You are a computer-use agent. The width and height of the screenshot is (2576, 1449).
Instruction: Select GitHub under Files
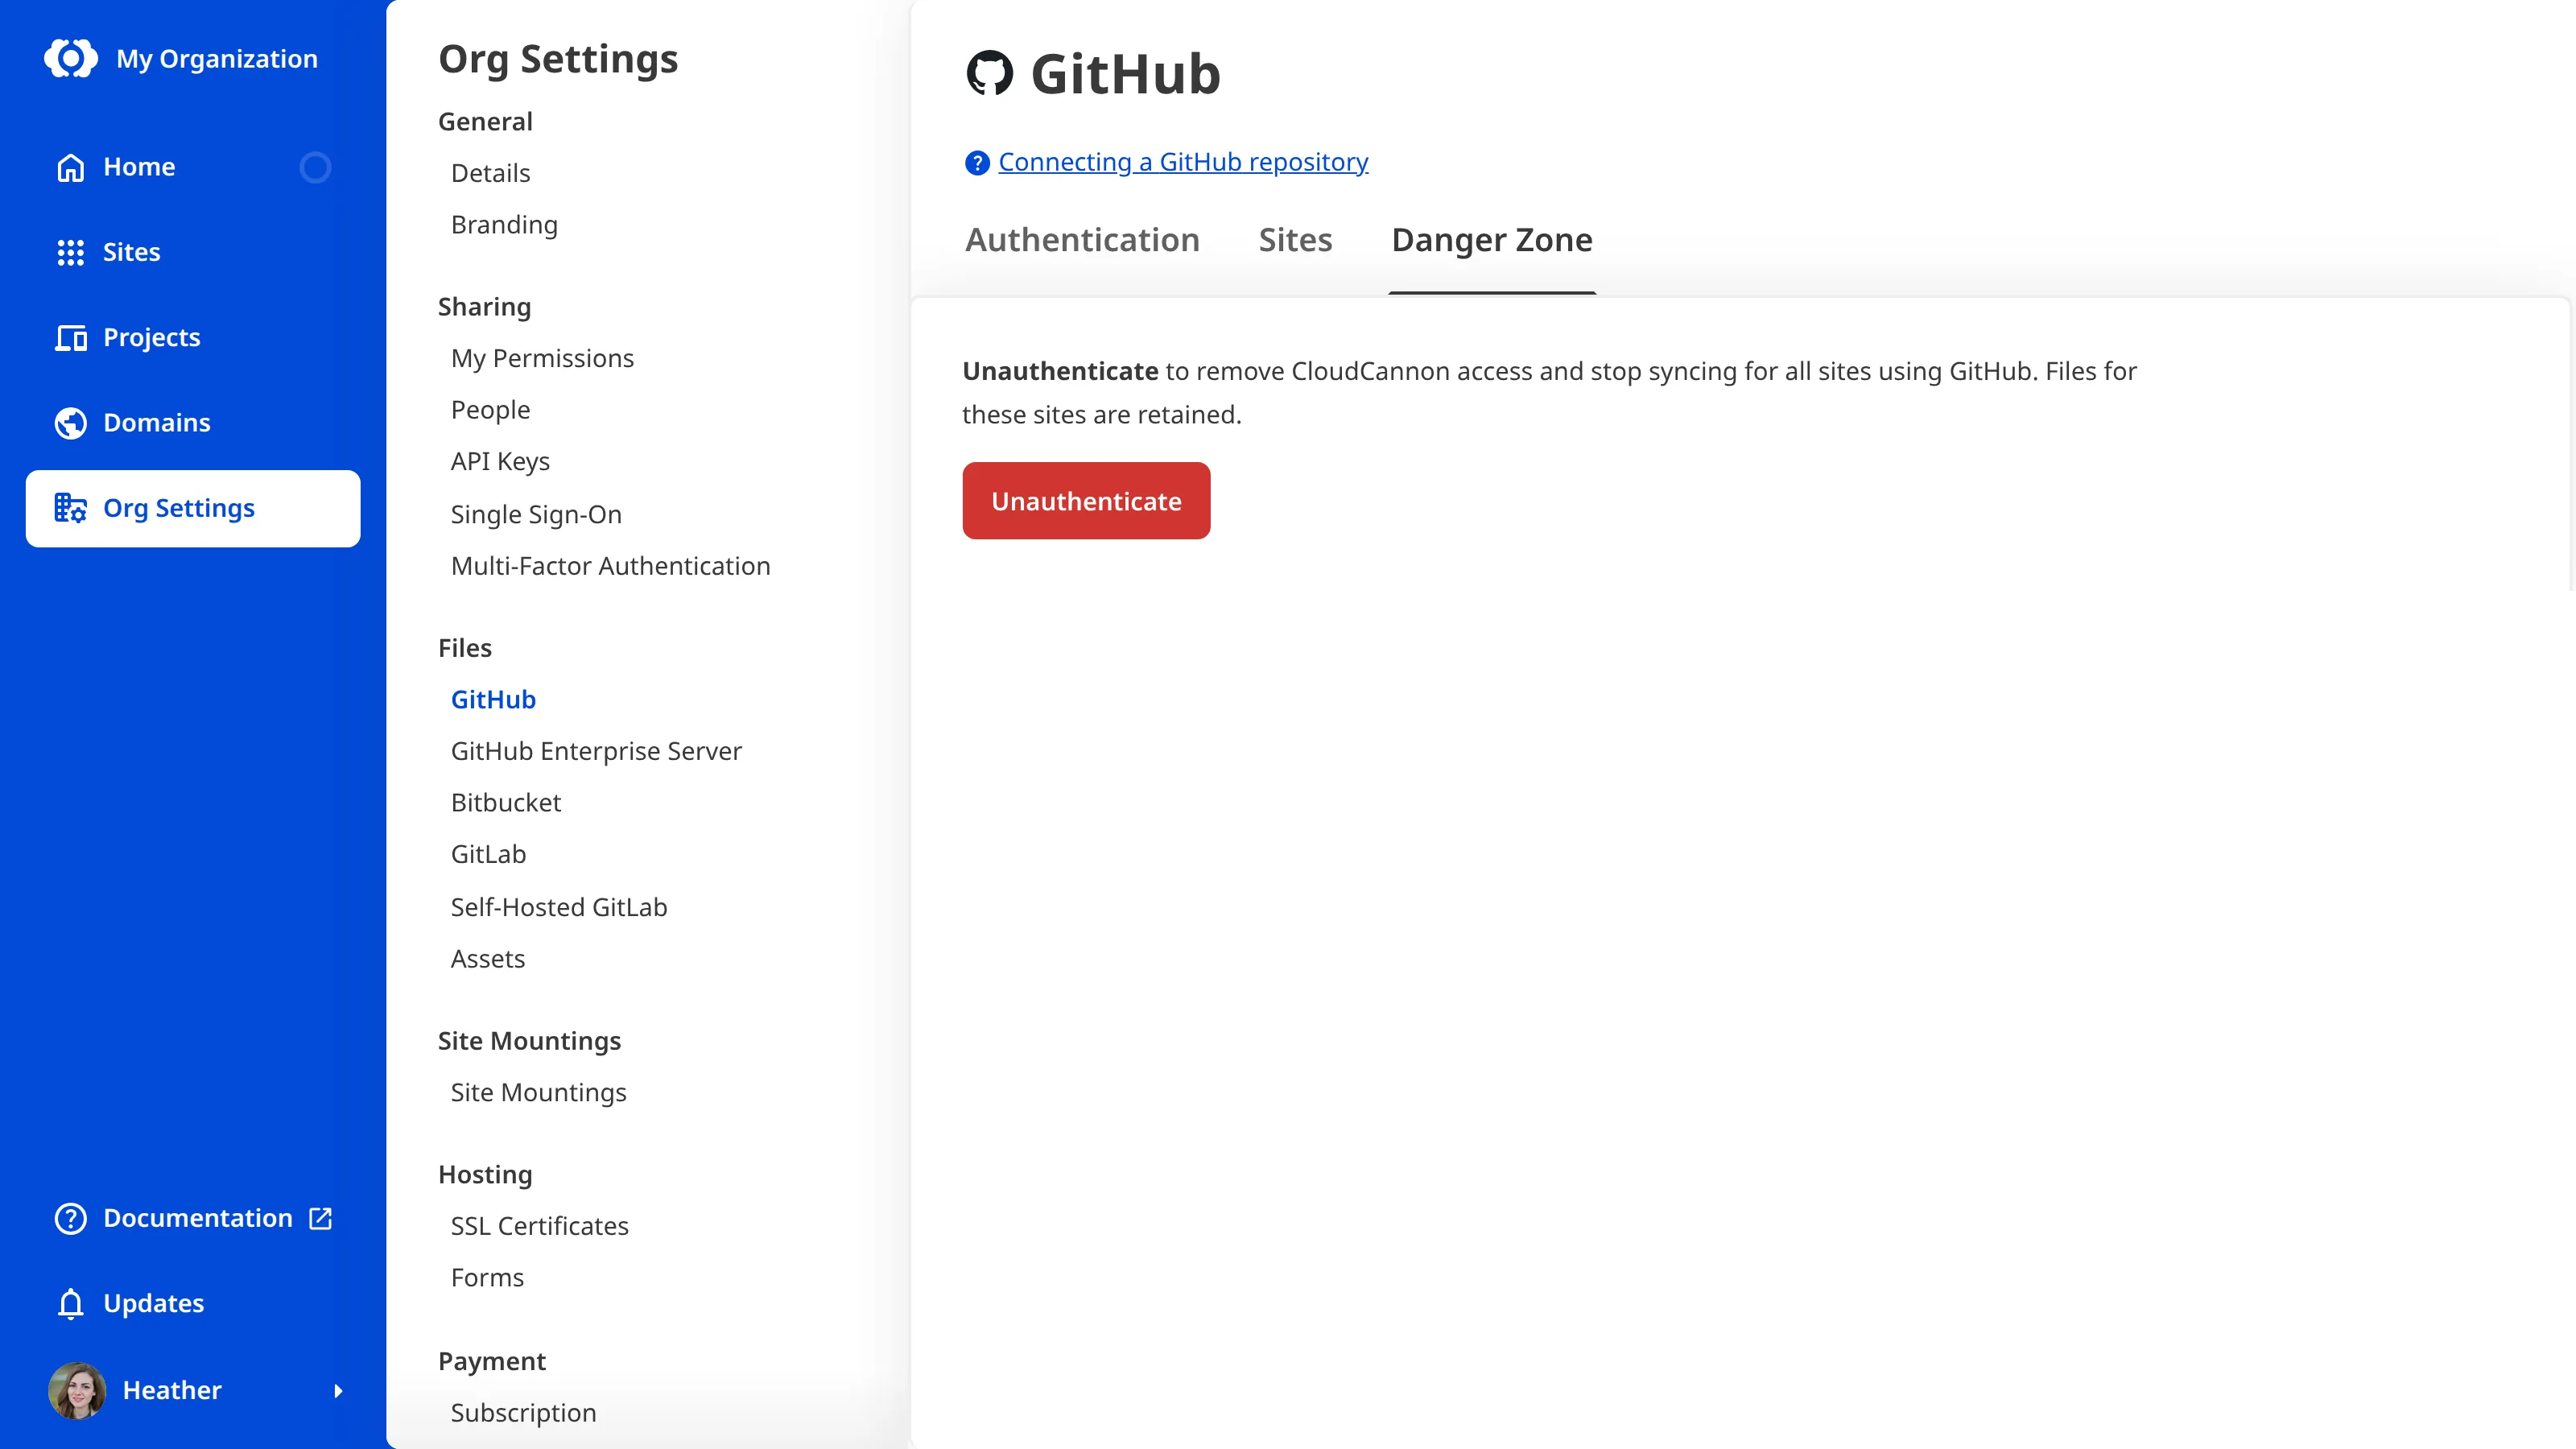pos(493,700)
